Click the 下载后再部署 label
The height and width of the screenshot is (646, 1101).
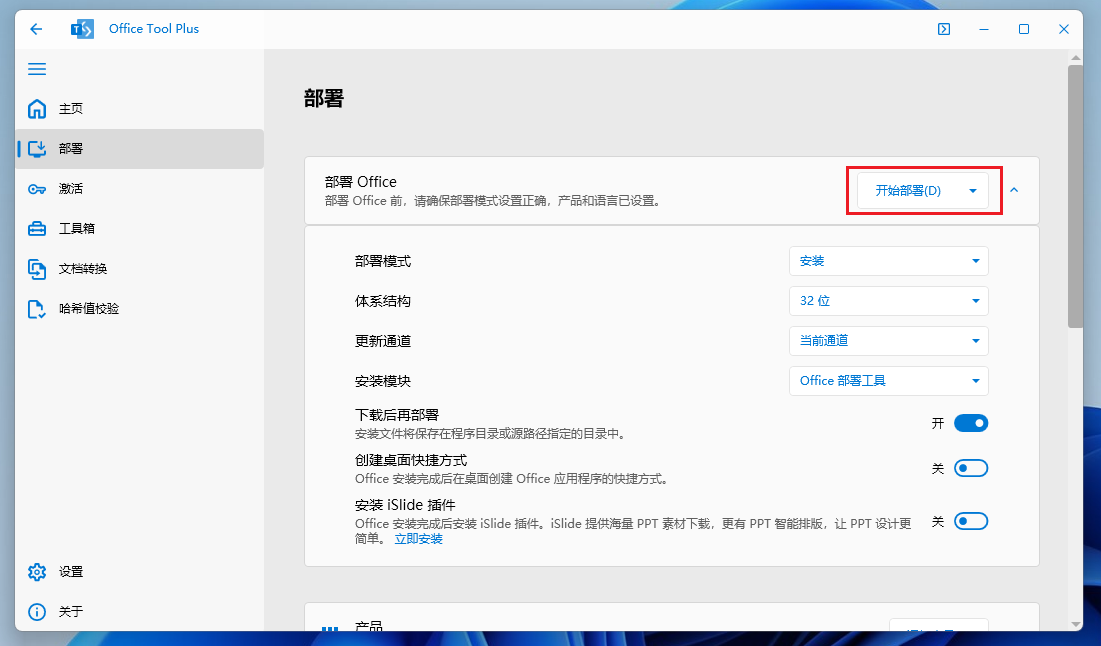point(397,415)
